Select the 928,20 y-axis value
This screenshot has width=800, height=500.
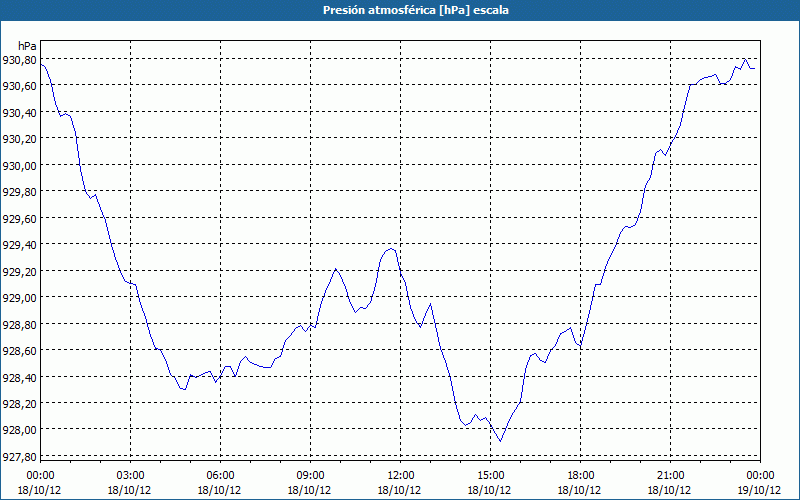pyautogui.click(x=19, y=404)
